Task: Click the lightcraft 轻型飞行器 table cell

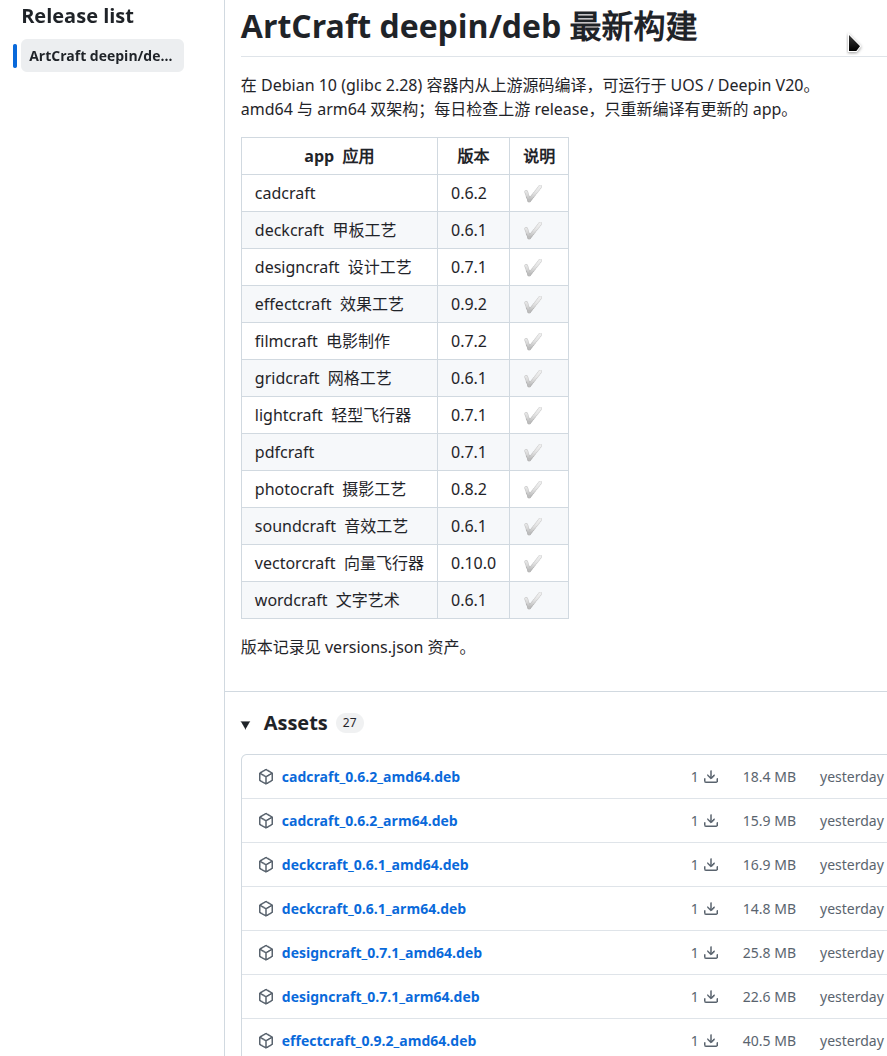Action: (x=339, y=415)
